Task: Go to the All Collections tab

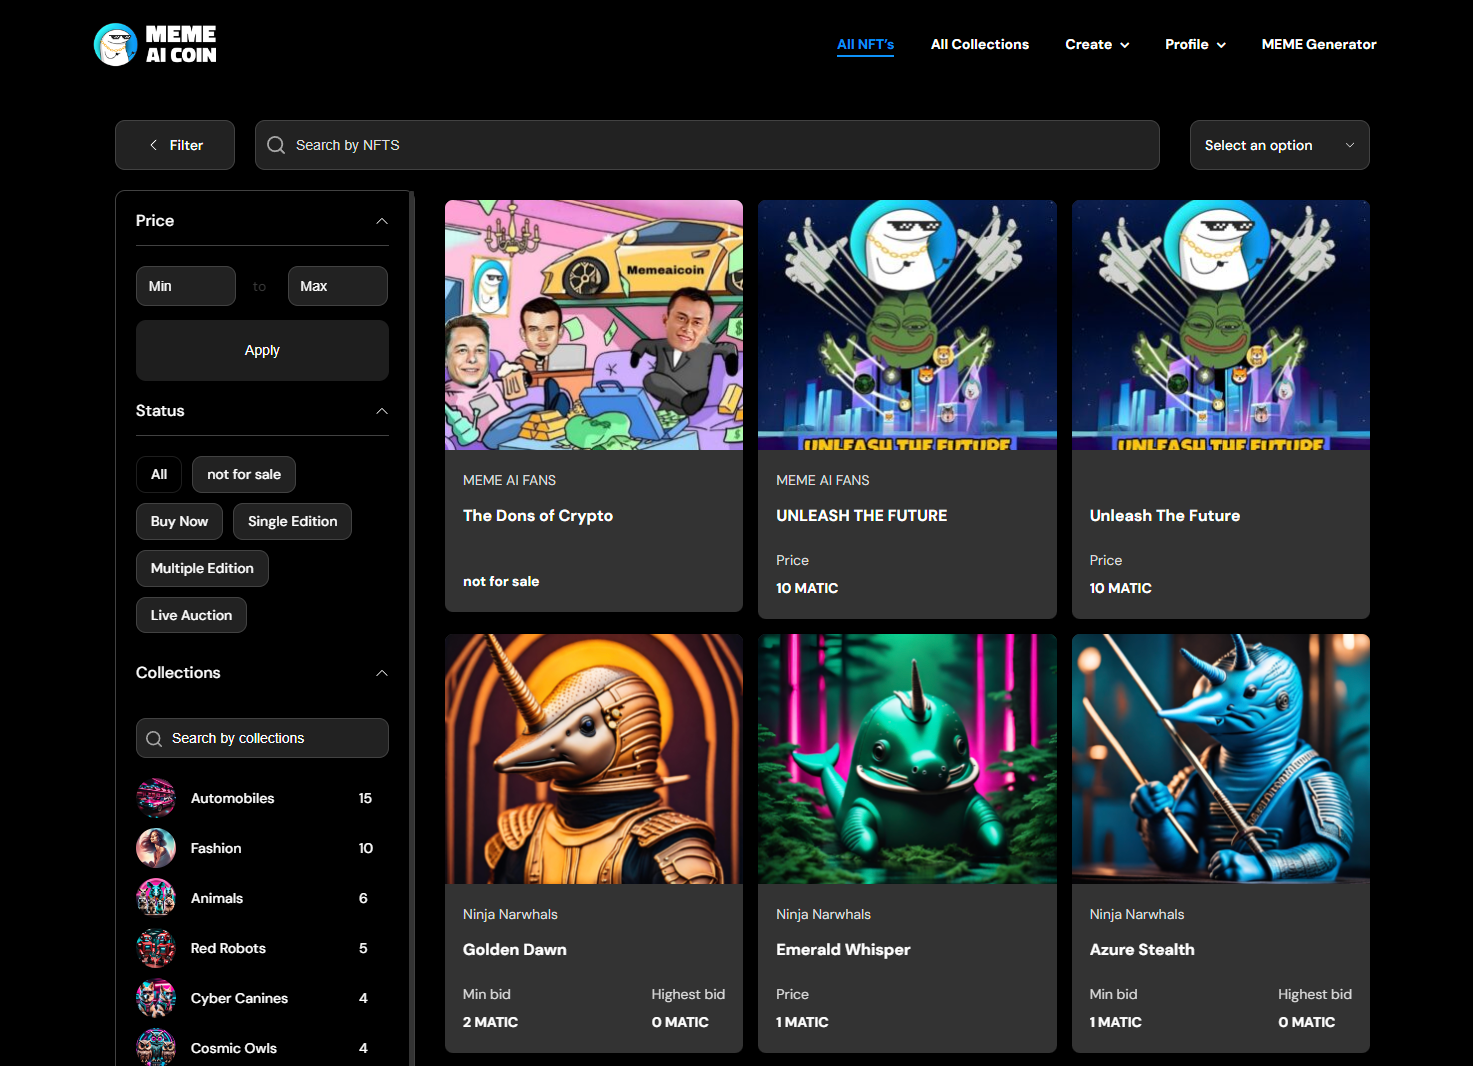Action: pos(979,44)
